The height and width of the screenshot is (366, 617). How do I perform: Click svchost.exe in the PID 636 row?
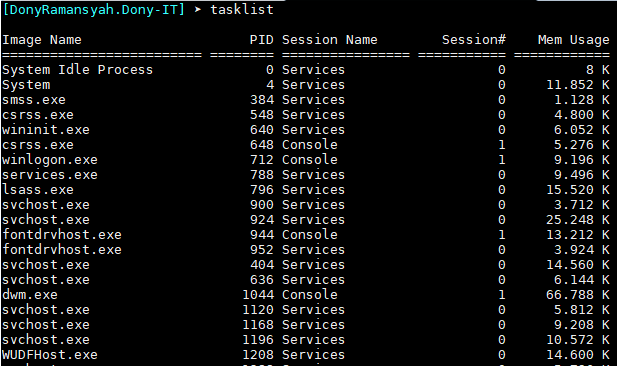point(46,280)
